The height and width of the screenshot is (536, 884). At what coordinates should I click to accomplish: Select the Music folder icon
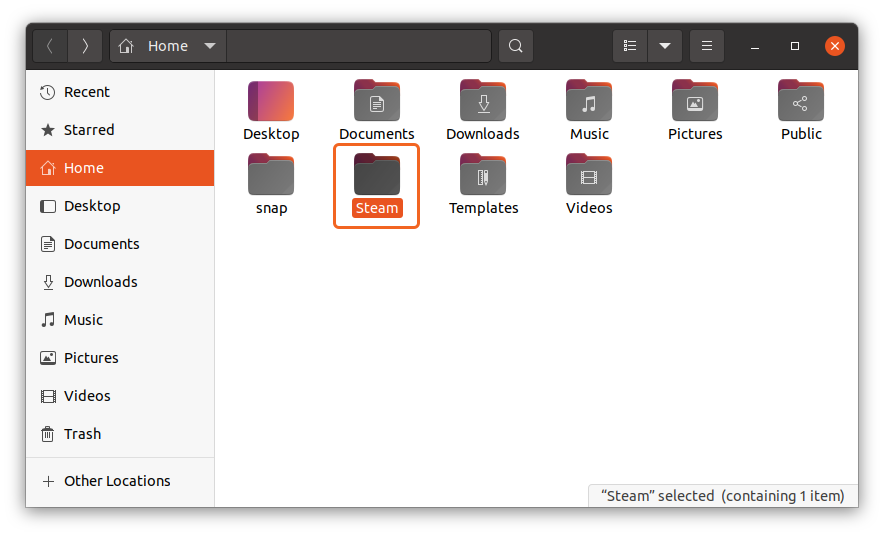click(x=589, y=101)
